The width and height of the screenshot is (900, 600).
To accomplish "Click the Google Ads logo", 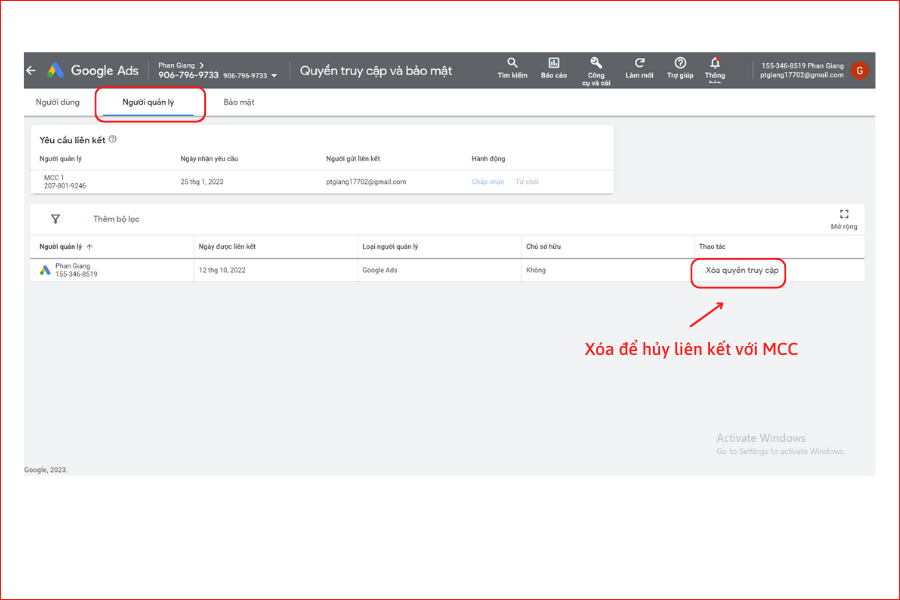I will (x=56, y=71).
